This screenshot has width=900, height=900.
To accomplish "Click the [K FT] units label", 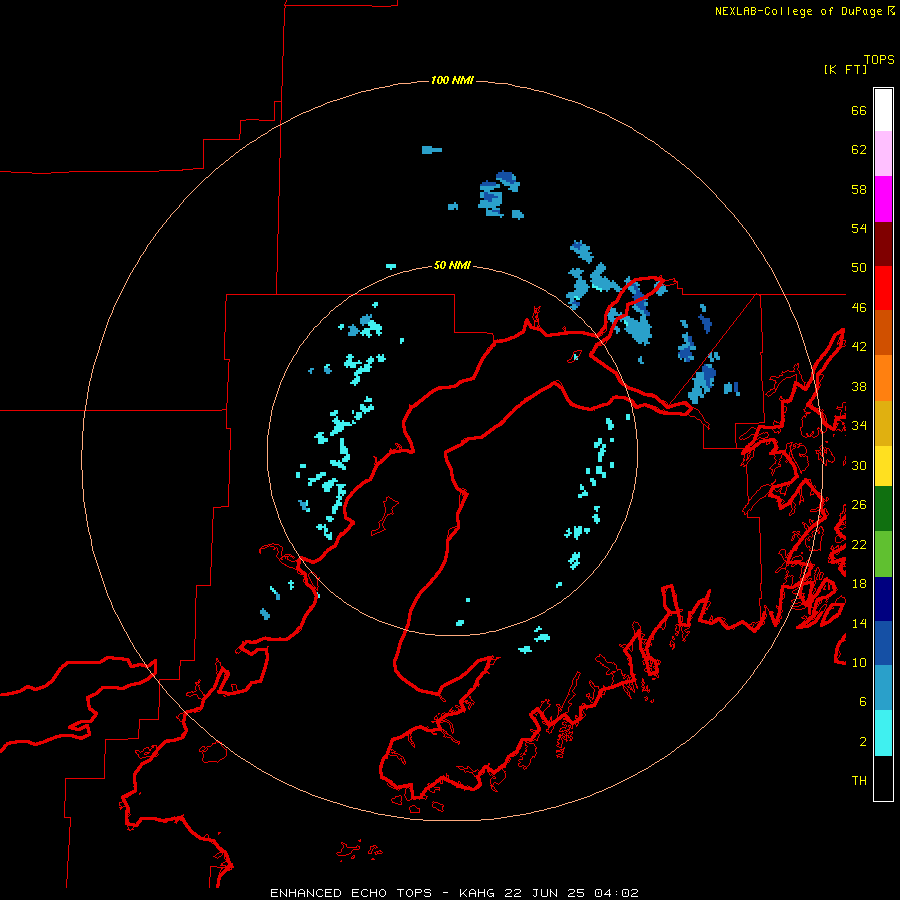I will pyautogui.click(x=845, y=69).
